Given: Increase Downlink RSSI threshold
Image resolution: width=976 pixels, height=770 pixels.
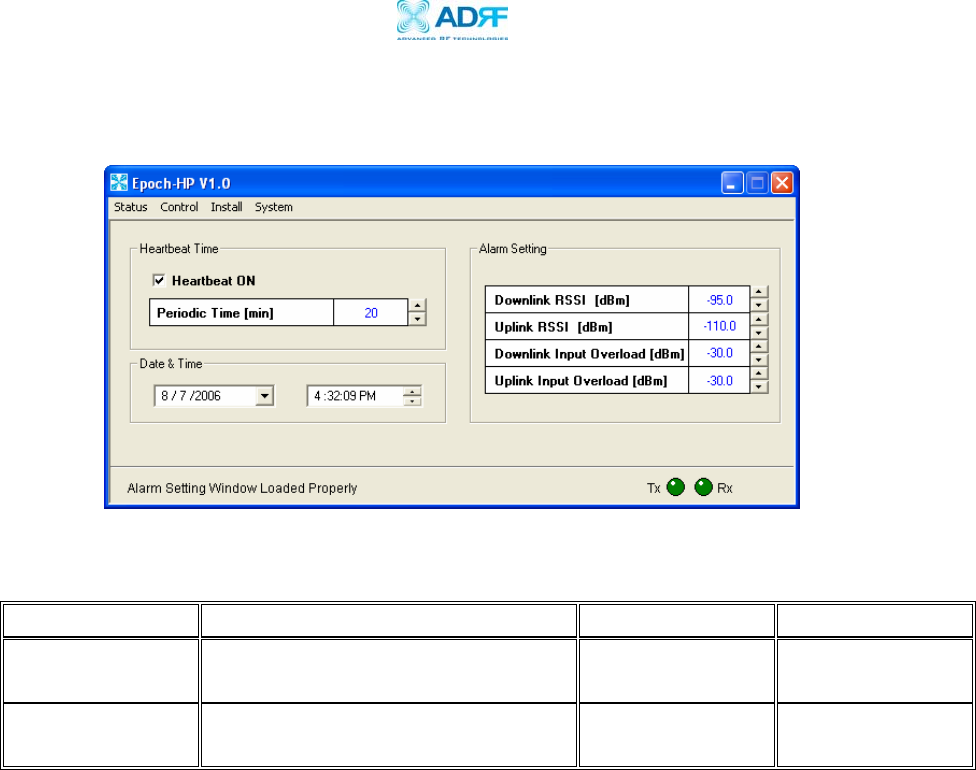Looking at the screenshot, I should tap(759, 292).
